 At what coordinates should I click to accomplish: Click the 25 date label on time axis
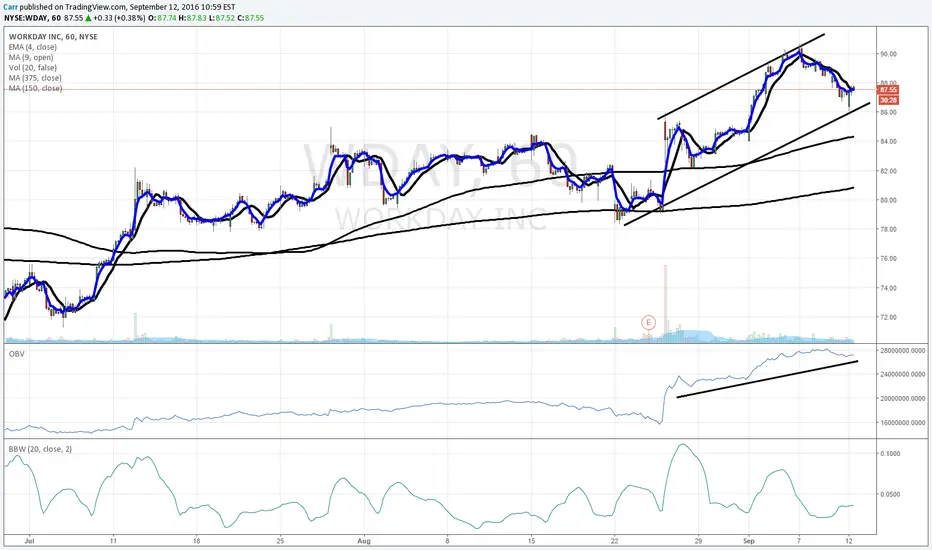click(281, 541)
